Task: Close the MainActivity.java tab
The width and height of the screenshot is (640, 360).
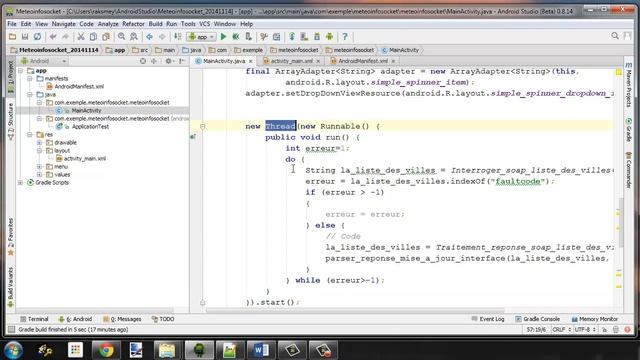Action: click(x=251, y=61)
